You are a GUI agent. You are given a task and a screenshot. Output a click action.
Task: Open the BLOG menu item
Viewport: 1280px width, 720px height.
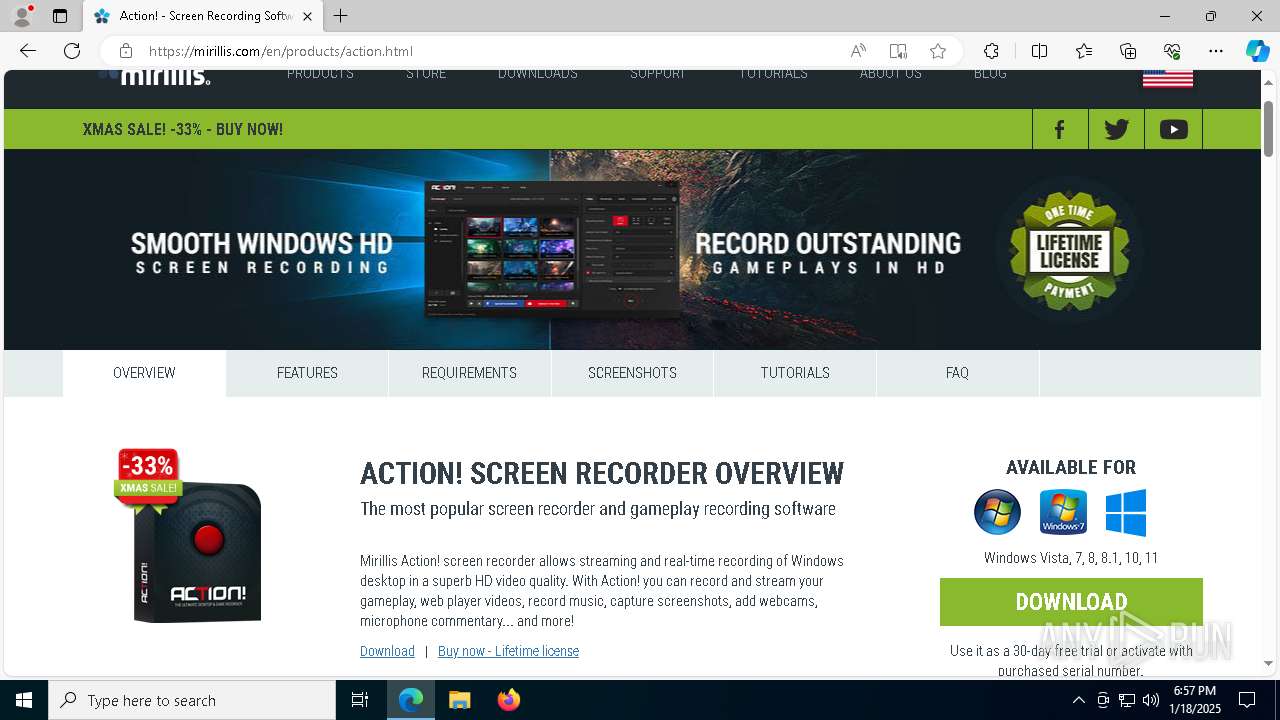(x=990, y=75)
